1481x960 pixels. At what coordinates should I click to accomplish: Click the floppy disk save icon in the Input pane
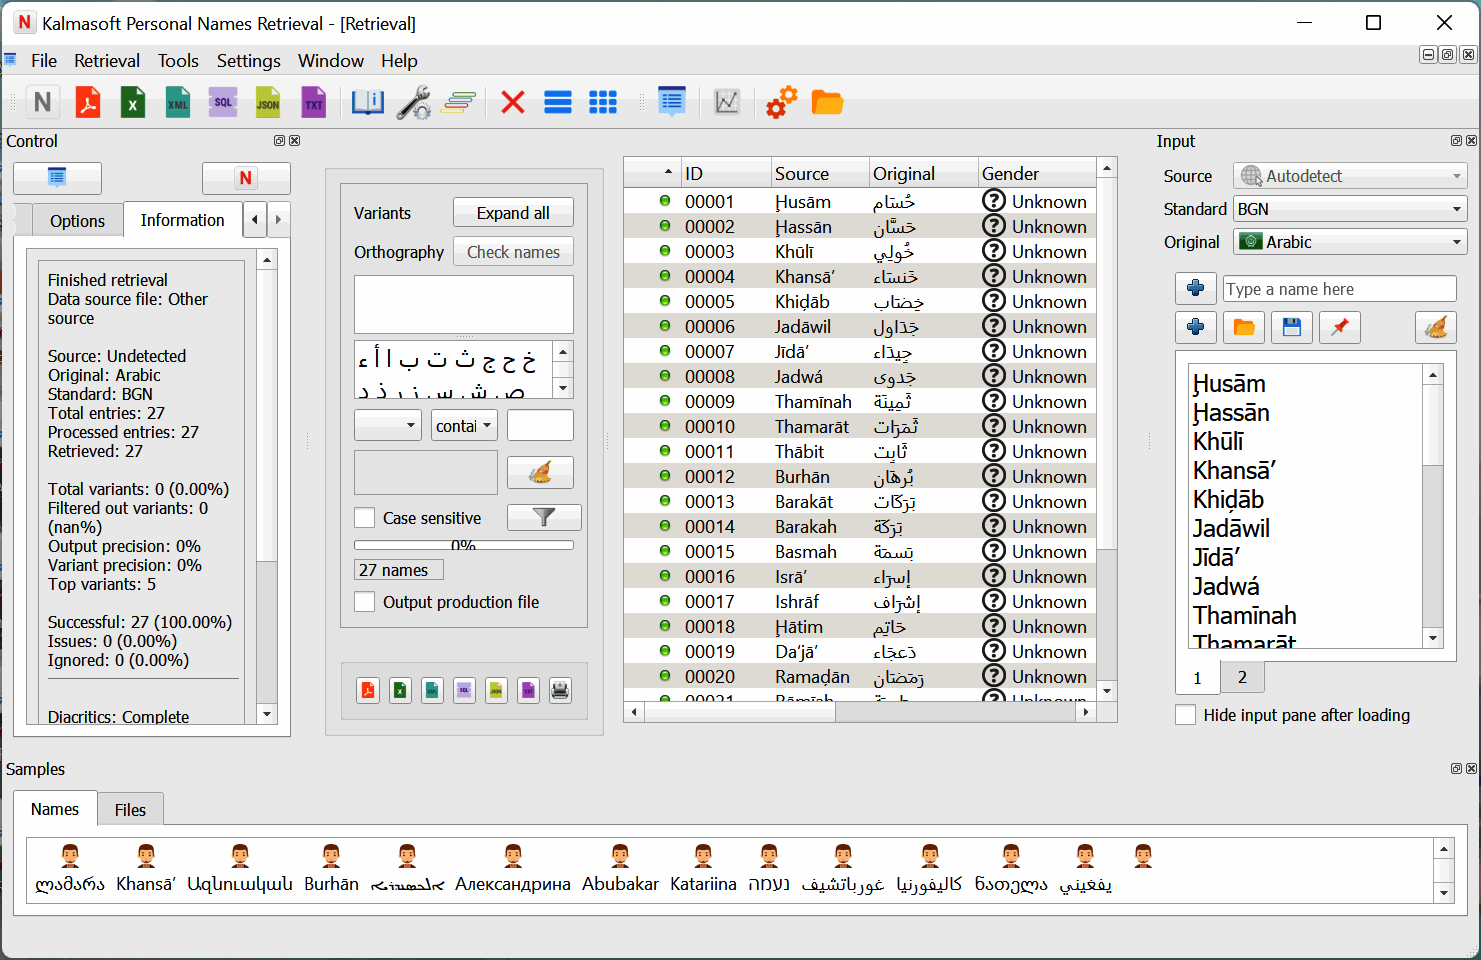pos(1292,327)
